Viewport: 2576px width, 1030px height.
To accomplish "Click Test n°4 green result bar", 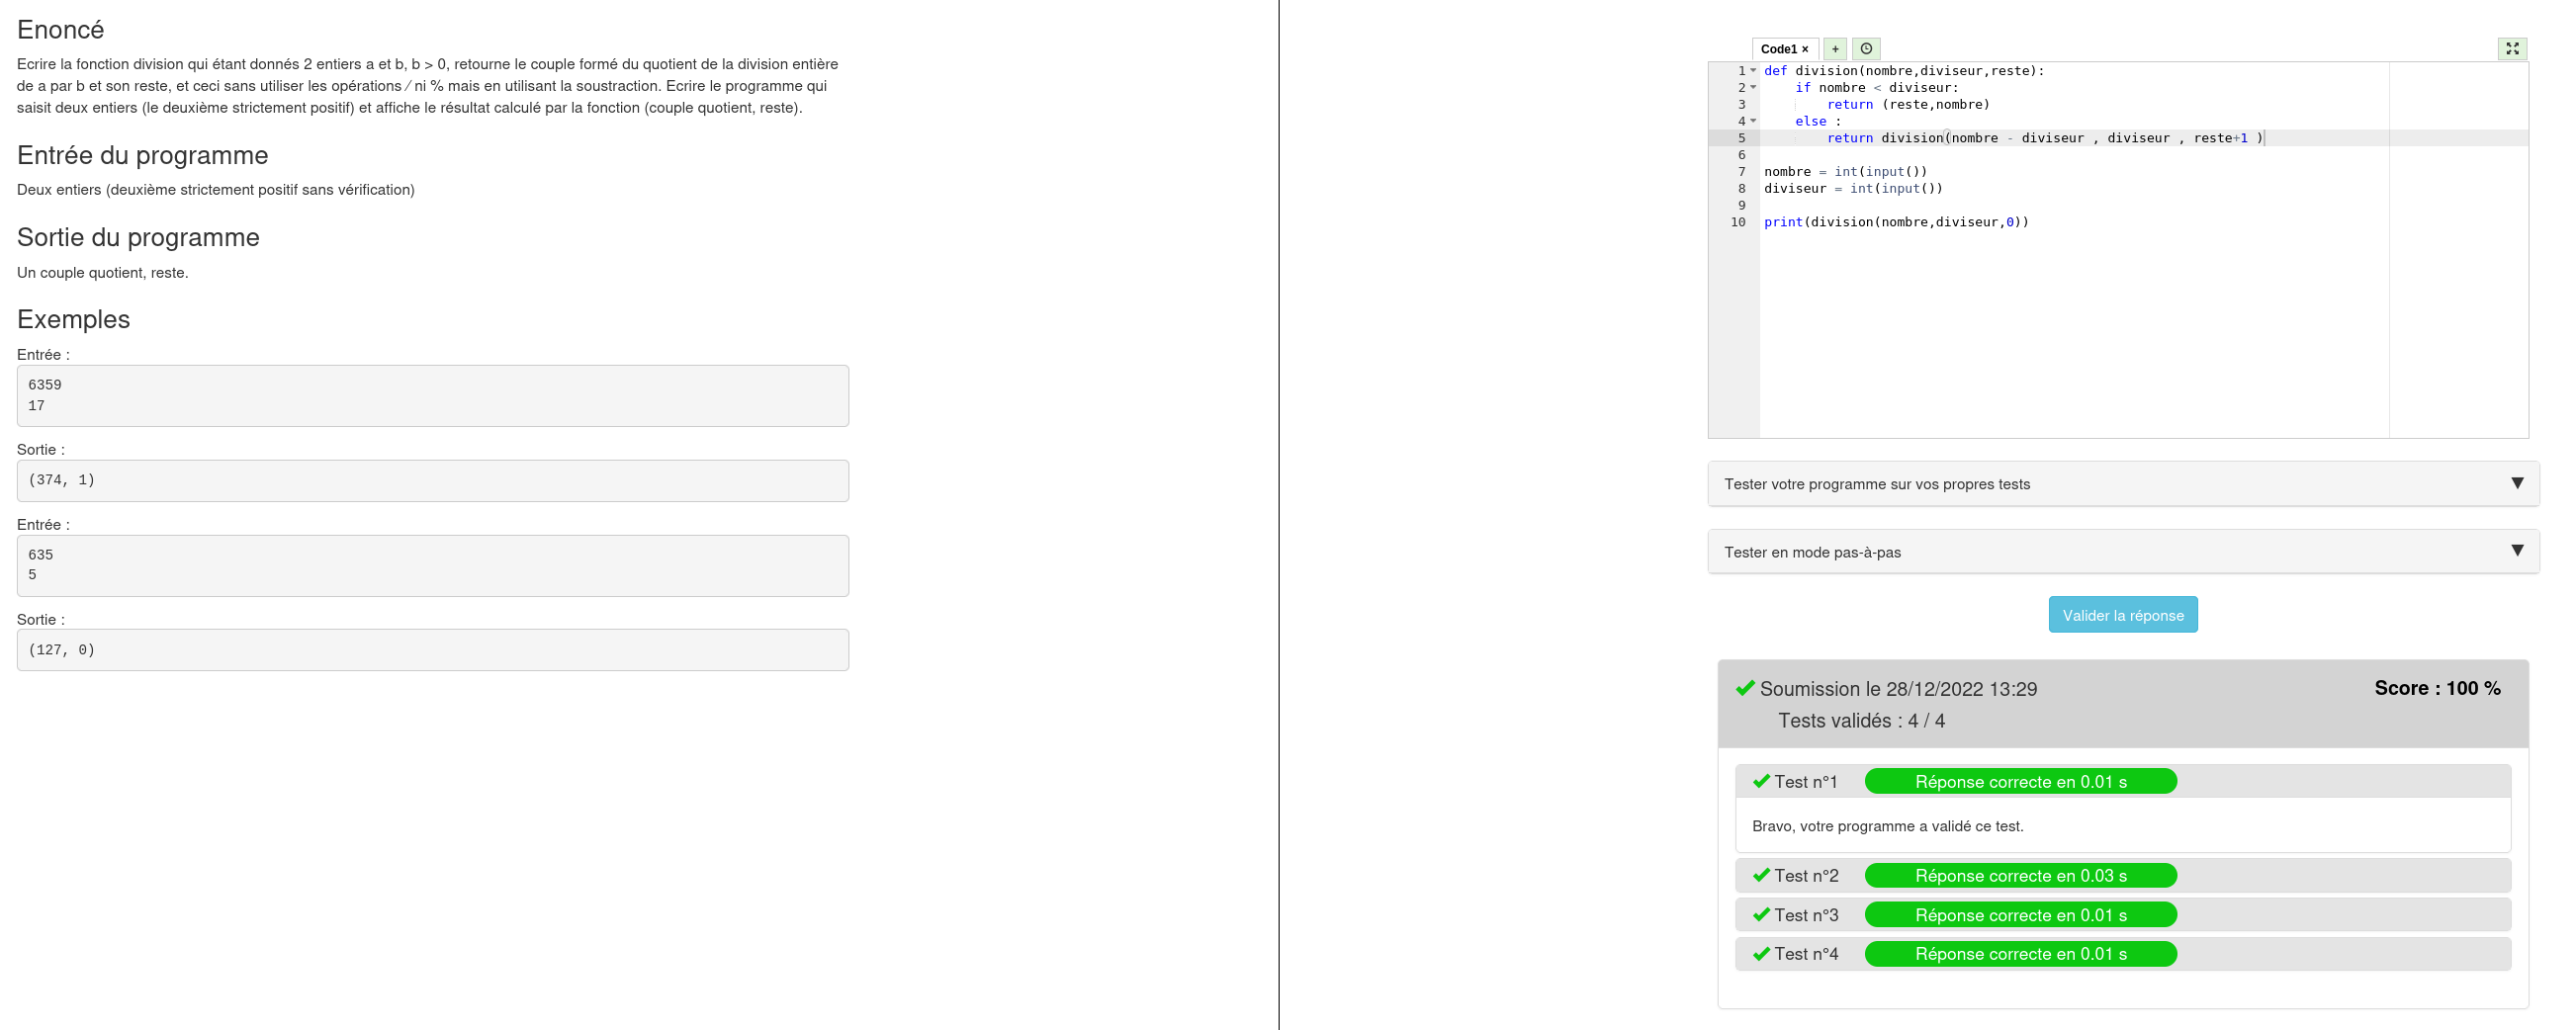I will tap(2020, 955).
